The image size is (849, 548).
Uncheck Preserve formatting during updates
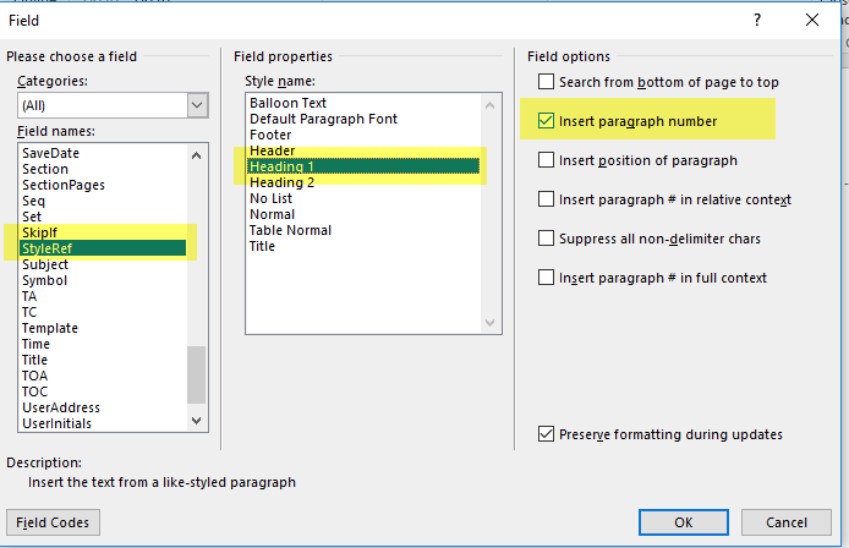[546, 434]
